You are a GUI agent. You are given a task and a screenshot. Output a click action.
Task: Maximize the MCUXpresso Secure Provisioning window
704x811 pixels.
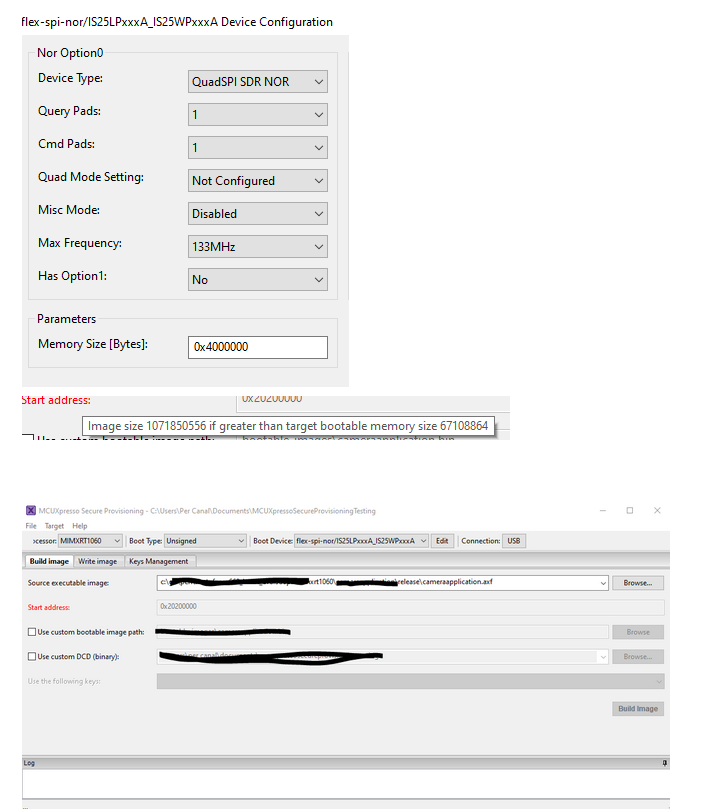[x=630, y=510]
